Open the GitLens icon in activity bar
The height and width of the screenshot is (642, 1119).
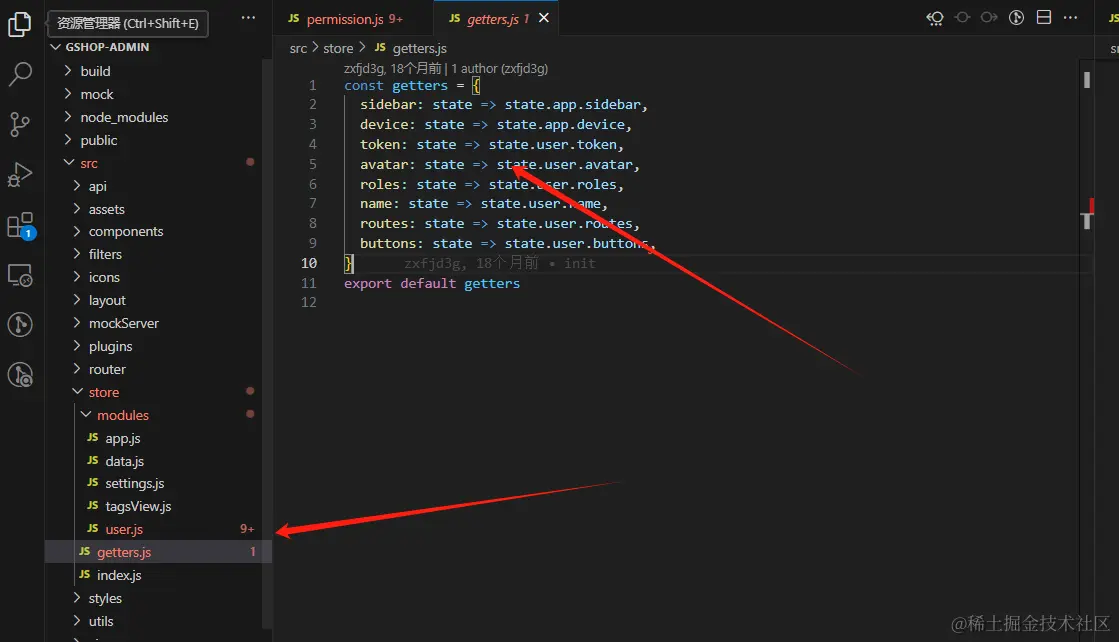click(x=19, y=325)
